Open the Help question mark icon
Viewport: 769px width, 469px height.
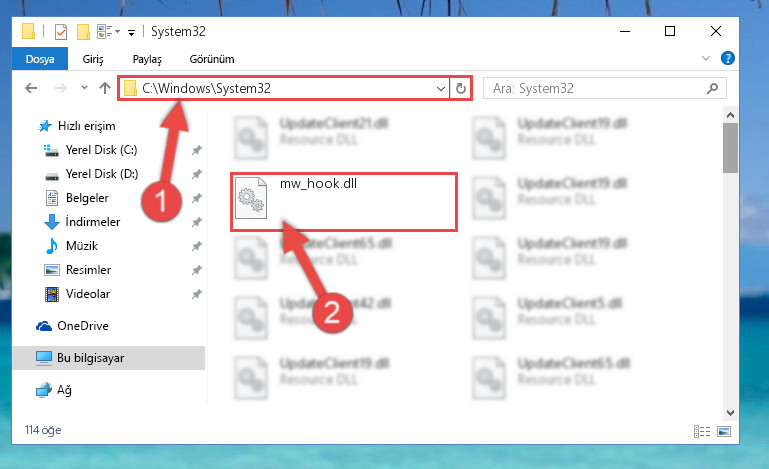tap(728, 58)
